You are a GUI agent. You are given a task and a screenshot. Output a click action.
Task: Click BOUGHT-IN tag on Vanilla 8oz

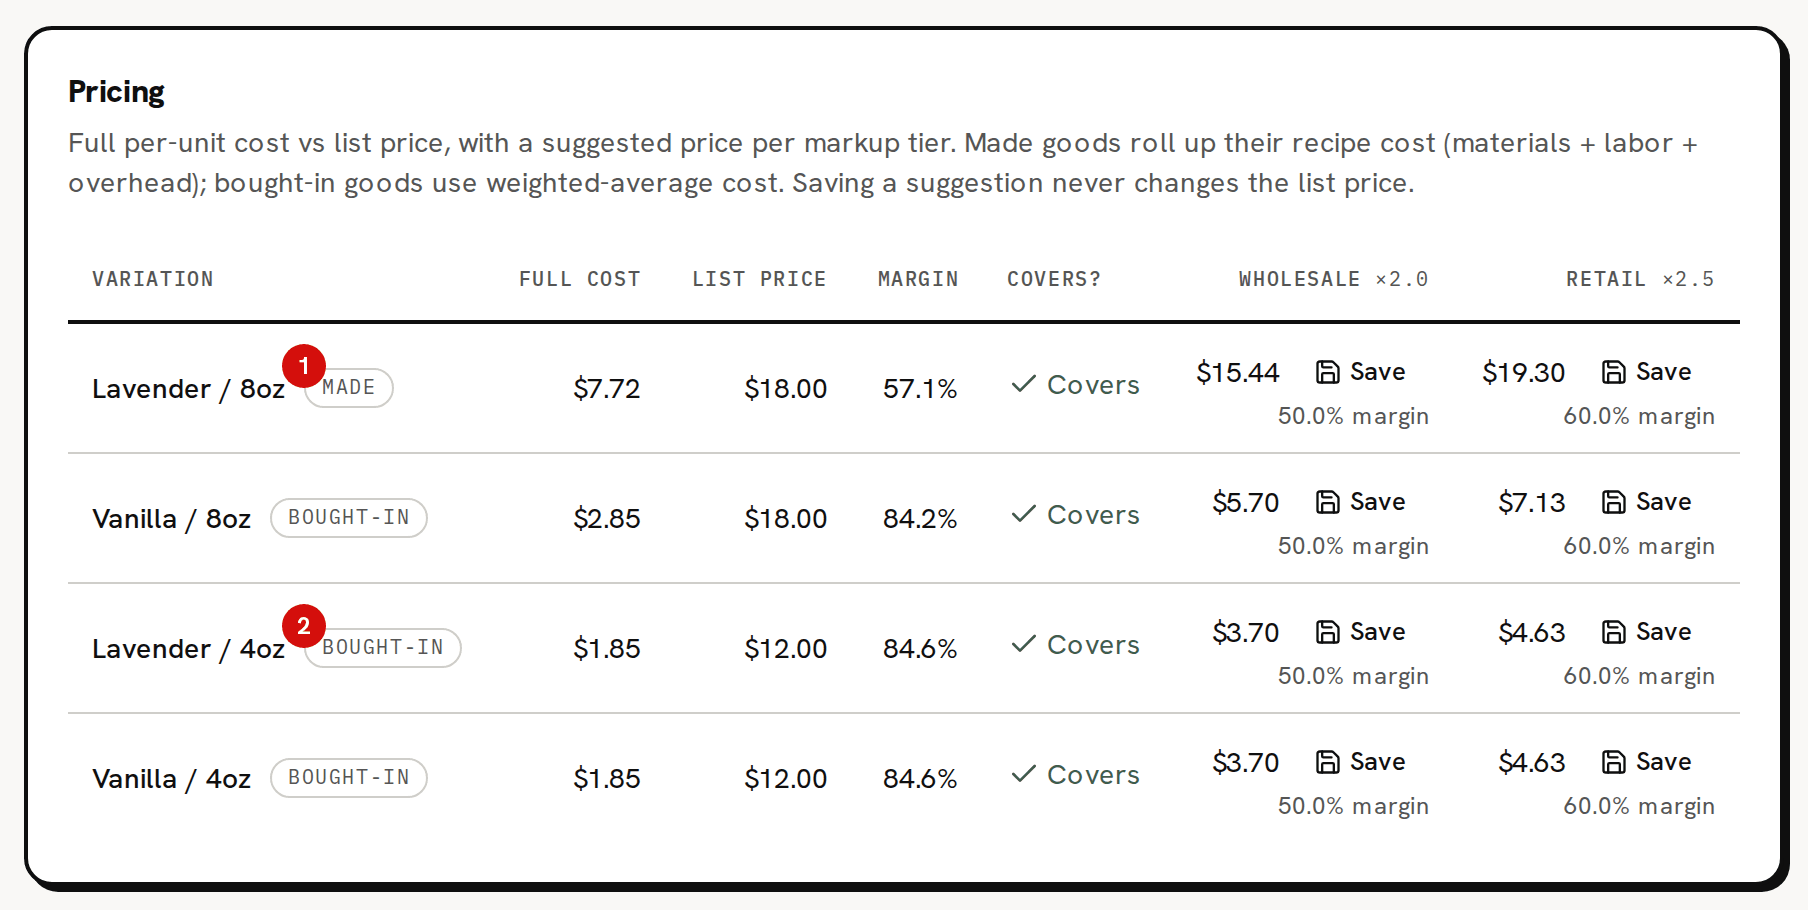pos(349,518)
